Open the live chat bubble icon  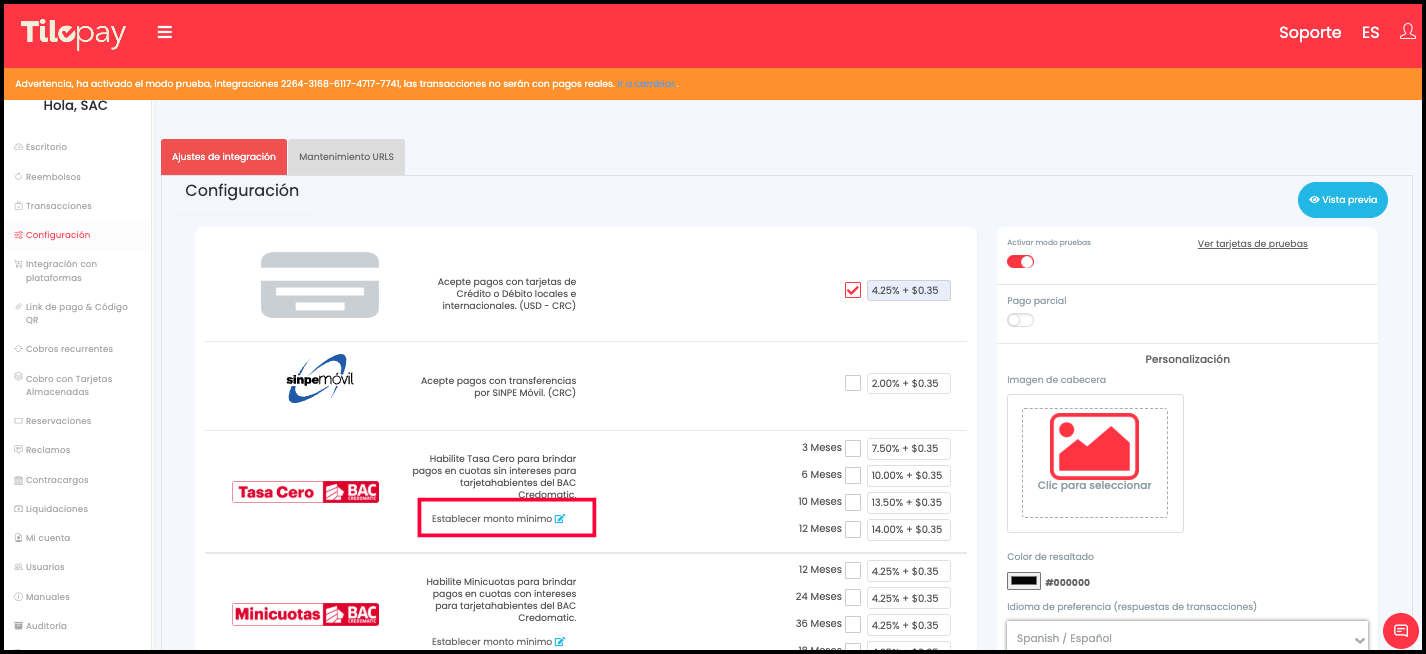1400,631
